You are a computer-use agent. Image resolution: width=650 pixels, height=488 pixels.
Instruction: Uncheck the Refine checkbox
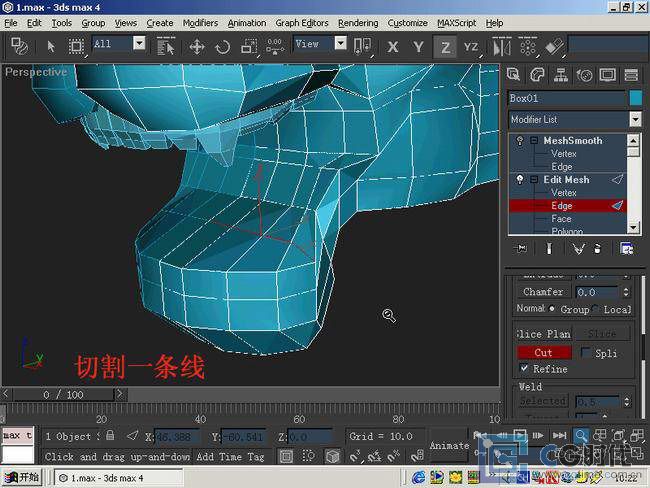pyautogui.click(x=524, y=368)
